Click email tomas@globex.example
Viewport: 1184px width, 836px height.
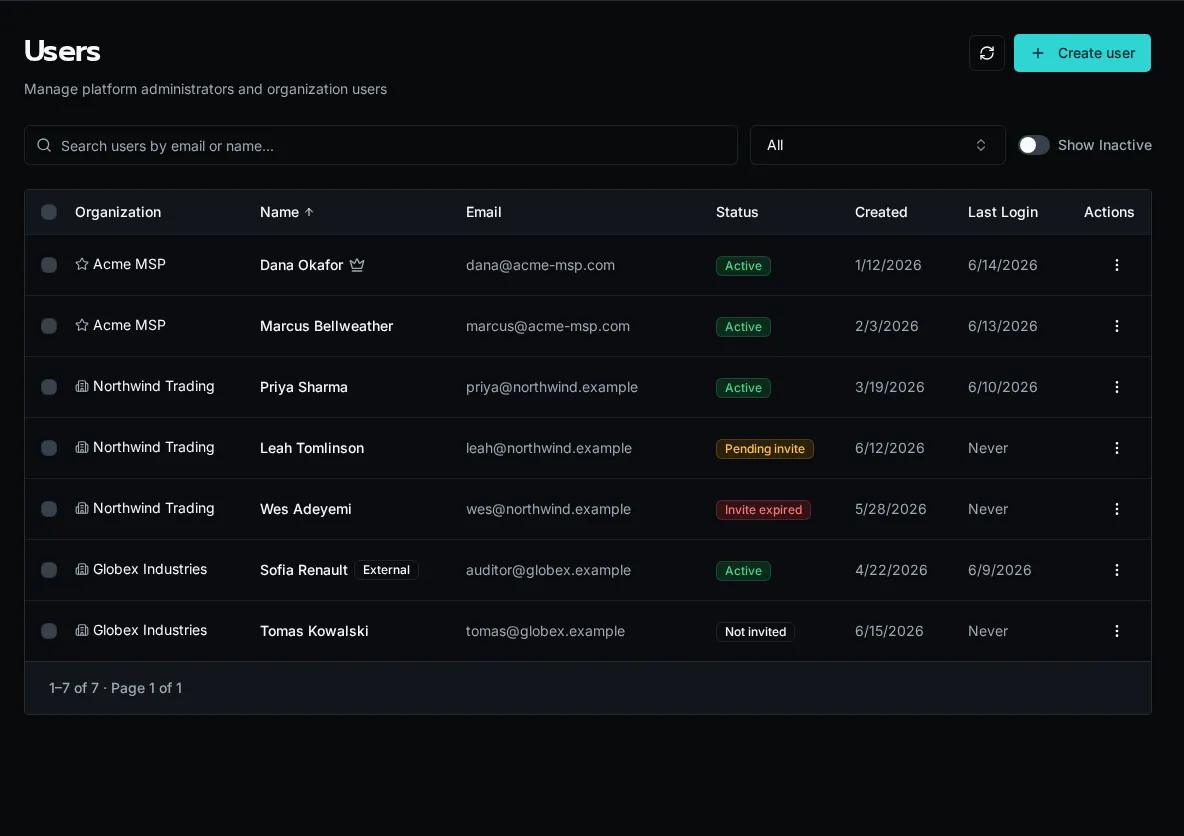tap(545, 631)
